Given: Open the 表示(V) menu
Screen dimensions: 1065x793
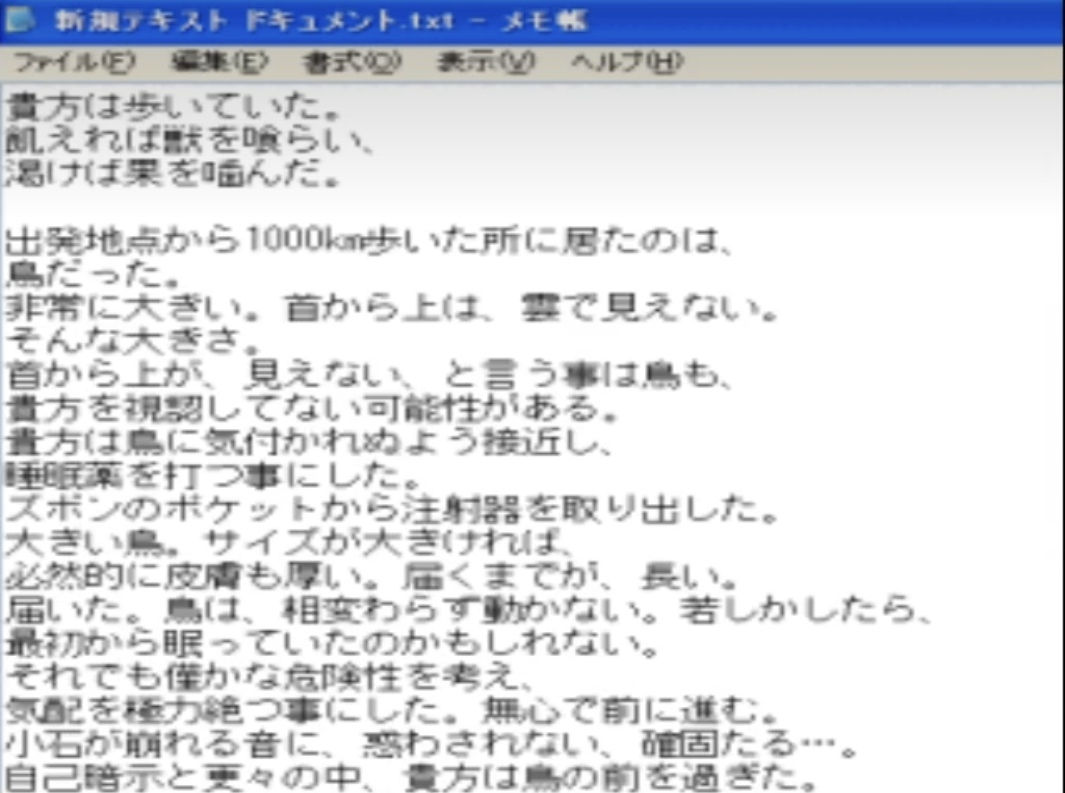Looking at the screenshot, I should [485, 63].
